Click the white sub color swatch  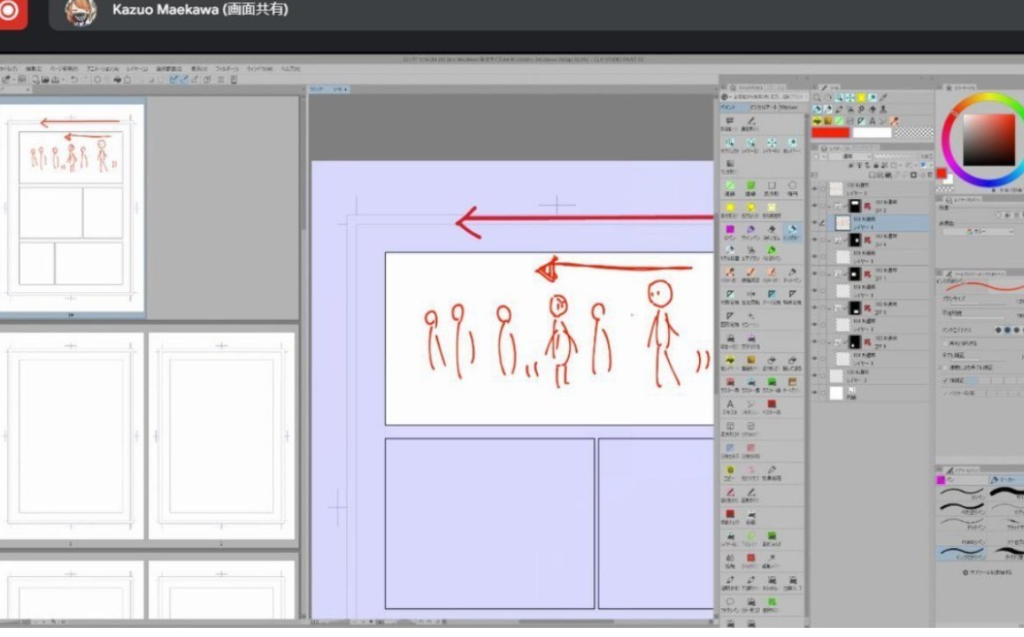872,133
